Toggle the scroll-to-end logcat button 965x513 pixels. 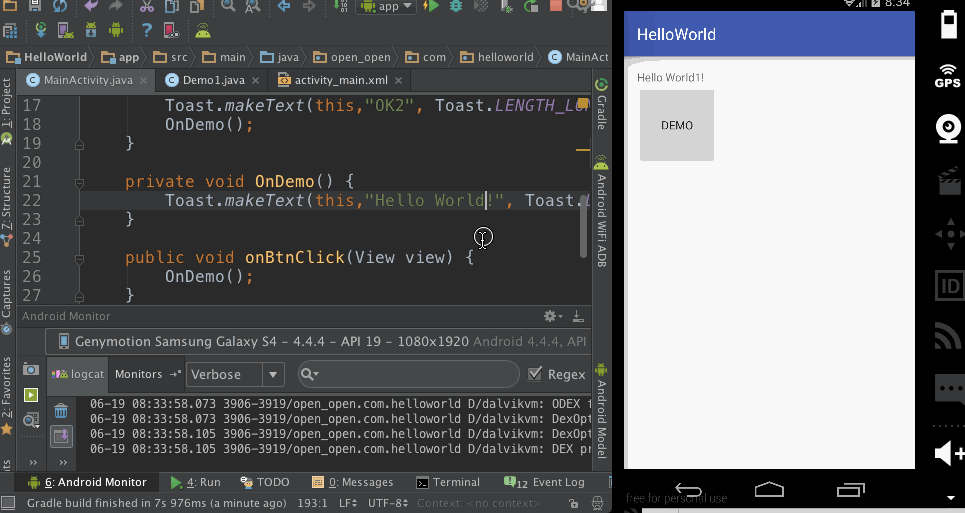(x=61, y=437)
